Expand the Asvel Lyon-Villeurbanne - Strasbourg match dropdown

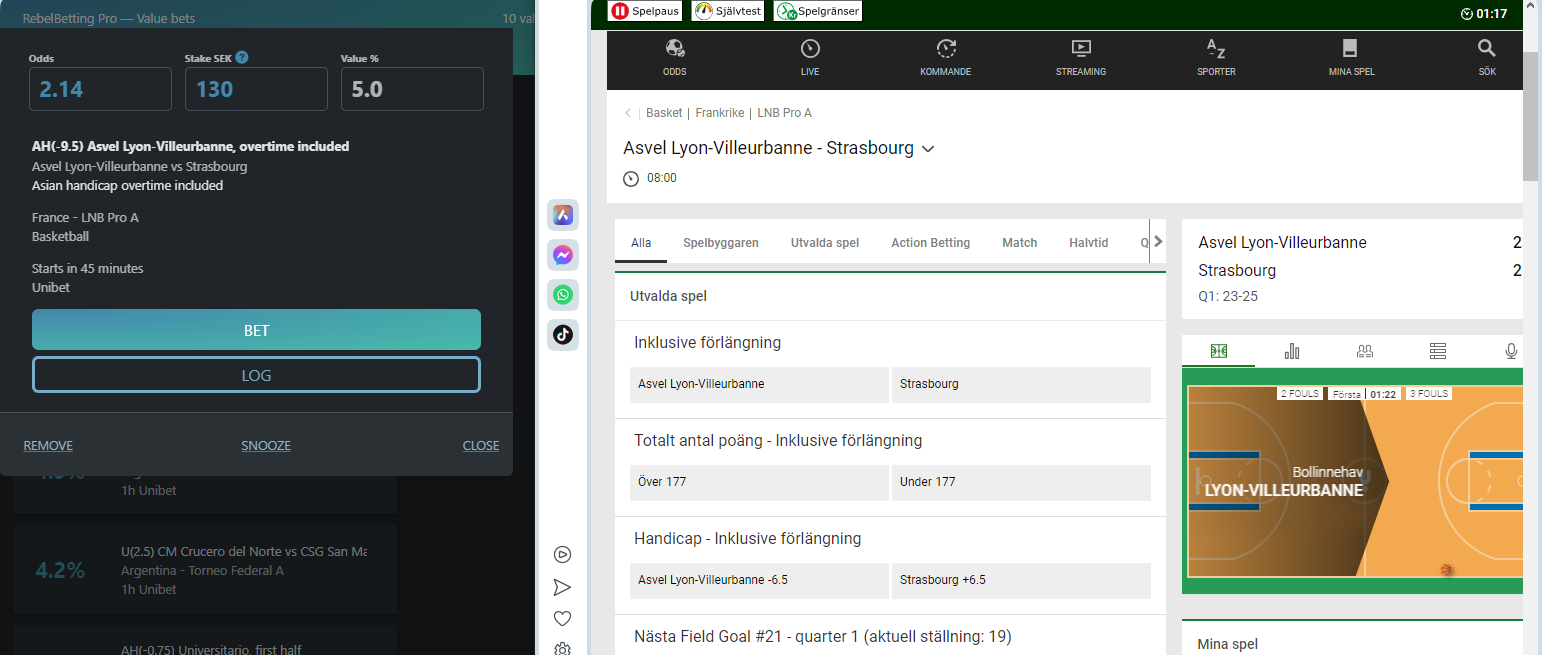point(928,149)
